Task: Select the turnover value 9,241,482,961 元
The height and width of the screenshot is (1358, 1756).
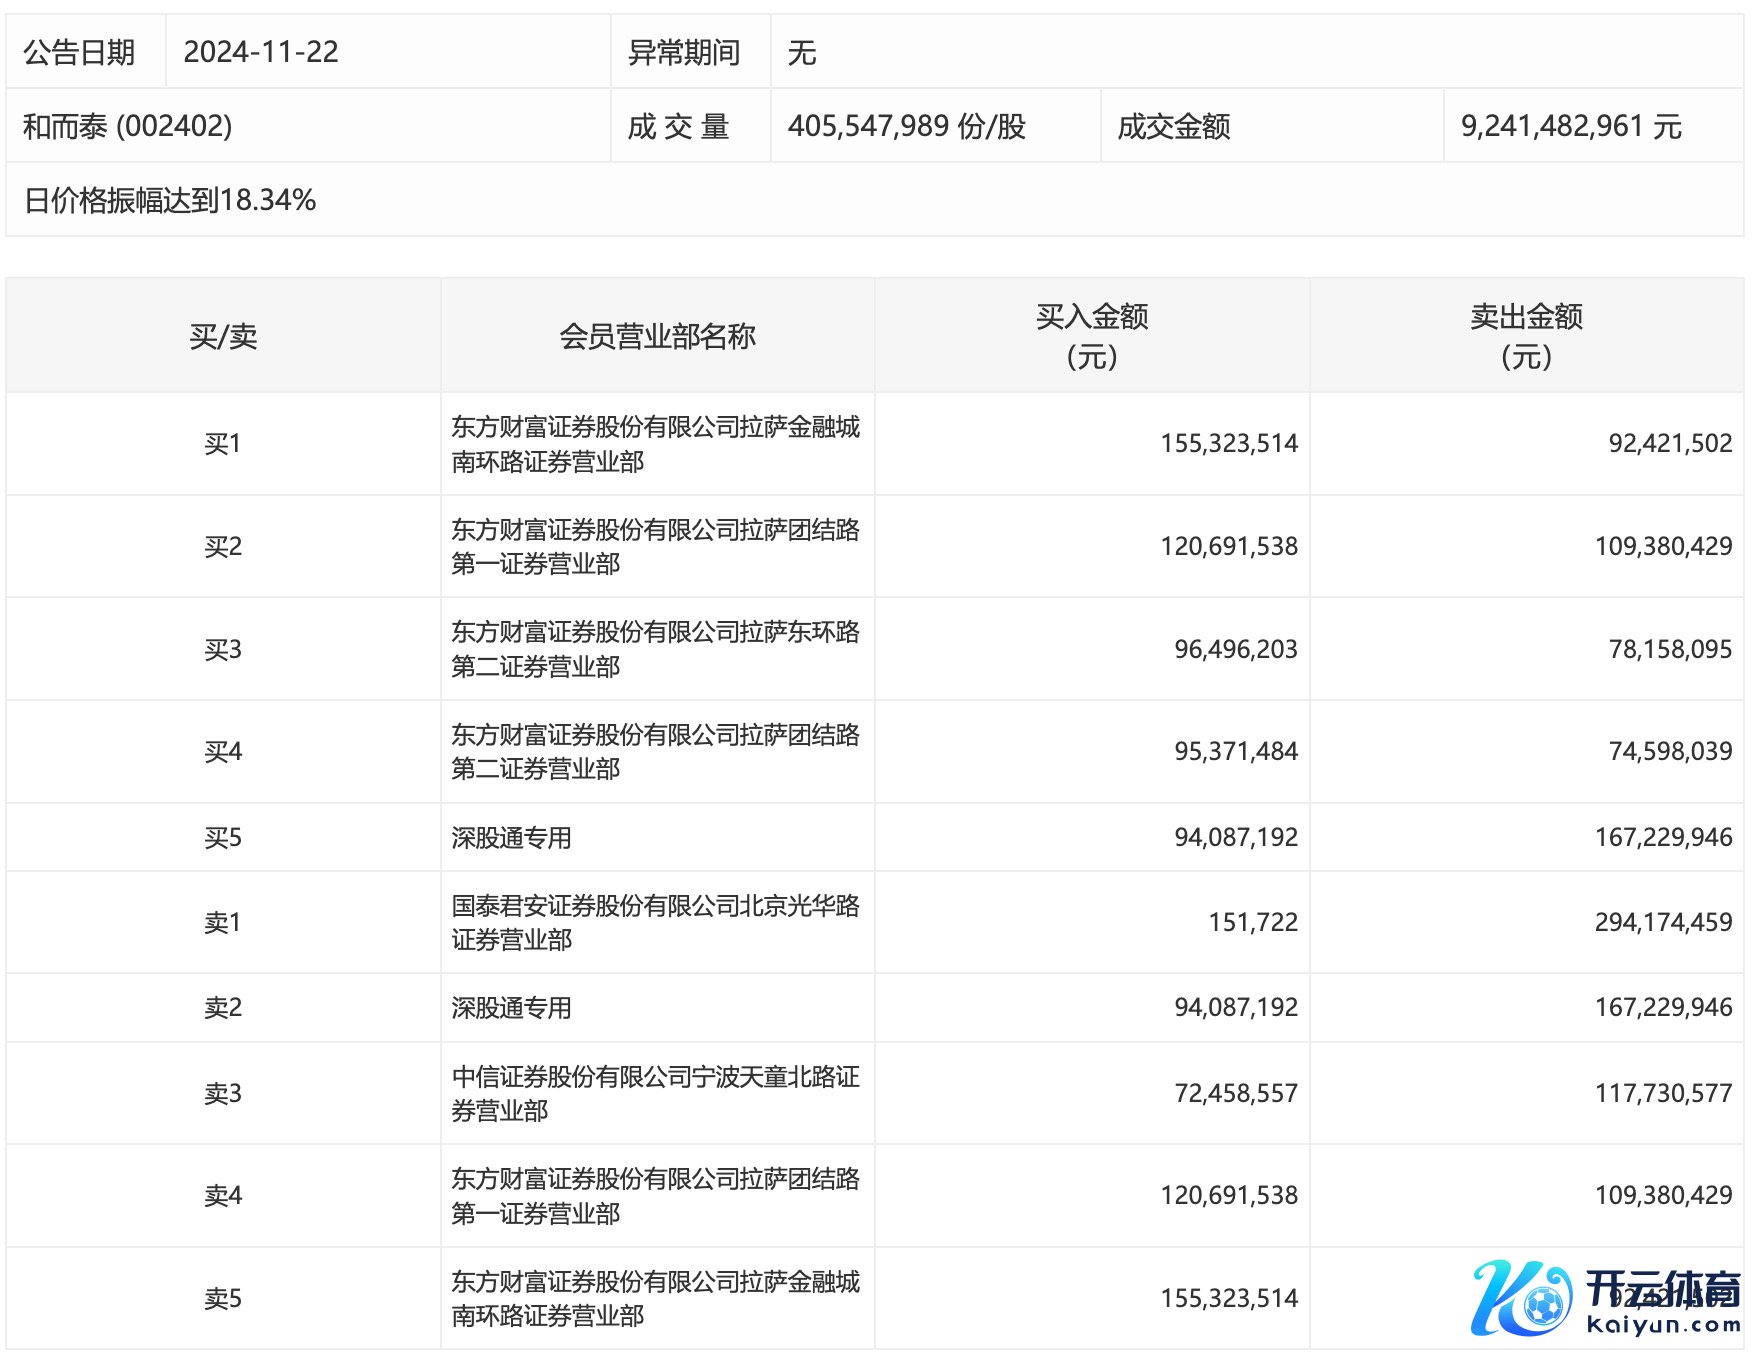Action: (1570, 126)
